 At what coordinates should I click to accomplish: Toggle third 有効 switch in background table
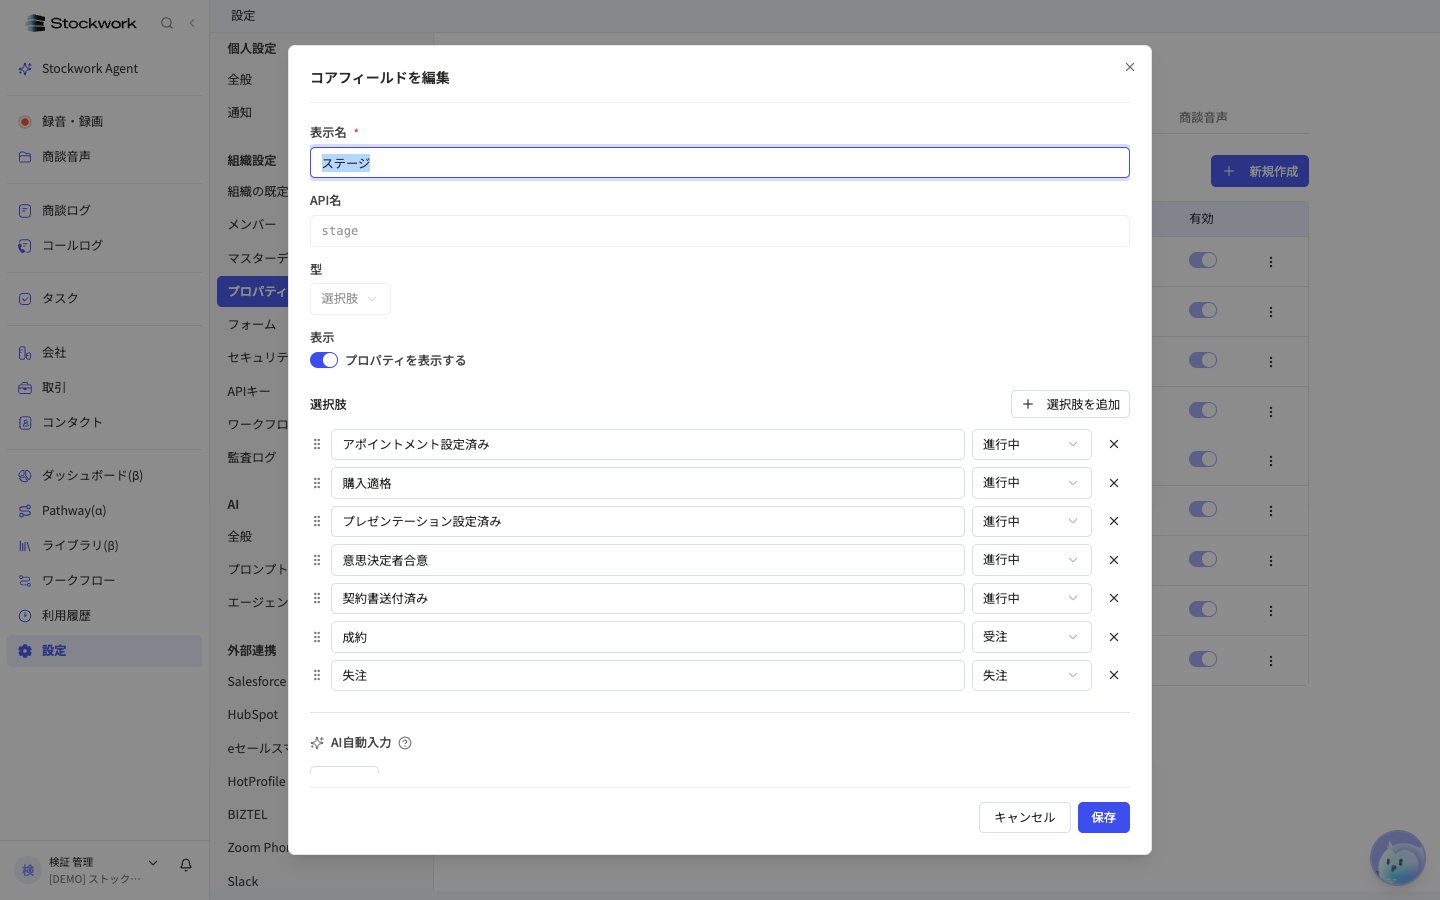tap(1203, 360)
